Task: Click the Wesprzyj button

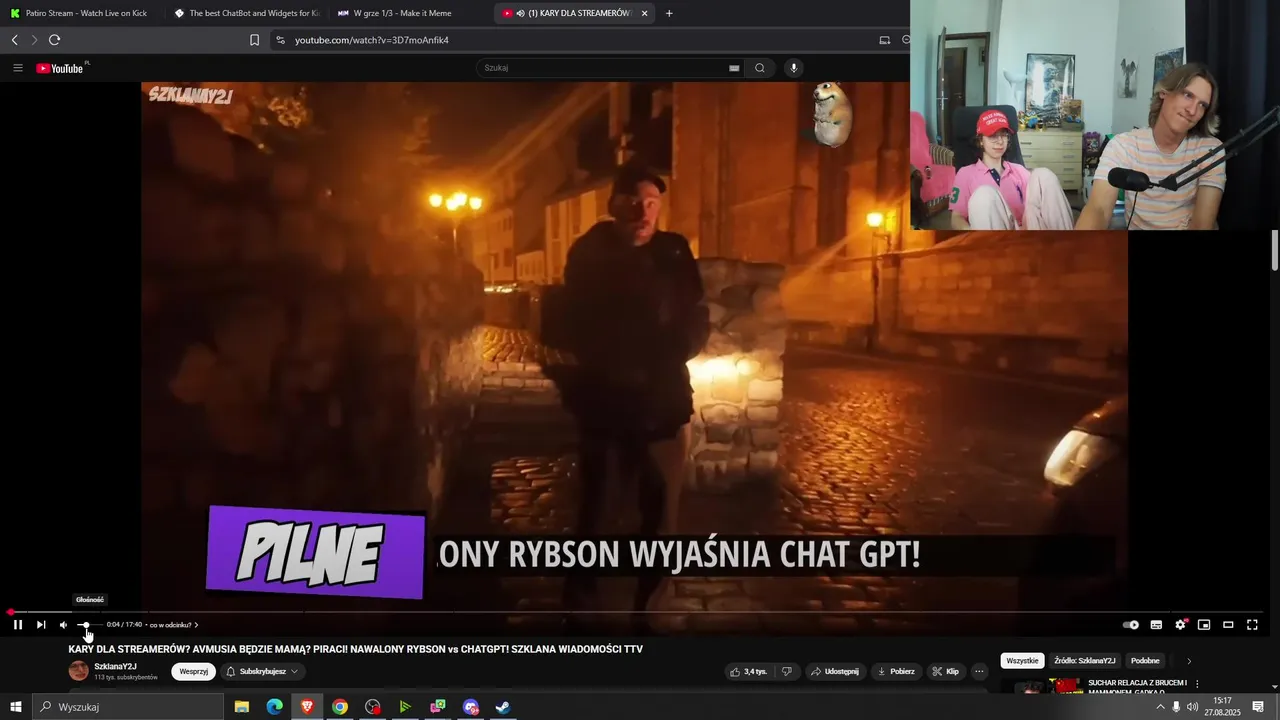Action: pos(193,671)
